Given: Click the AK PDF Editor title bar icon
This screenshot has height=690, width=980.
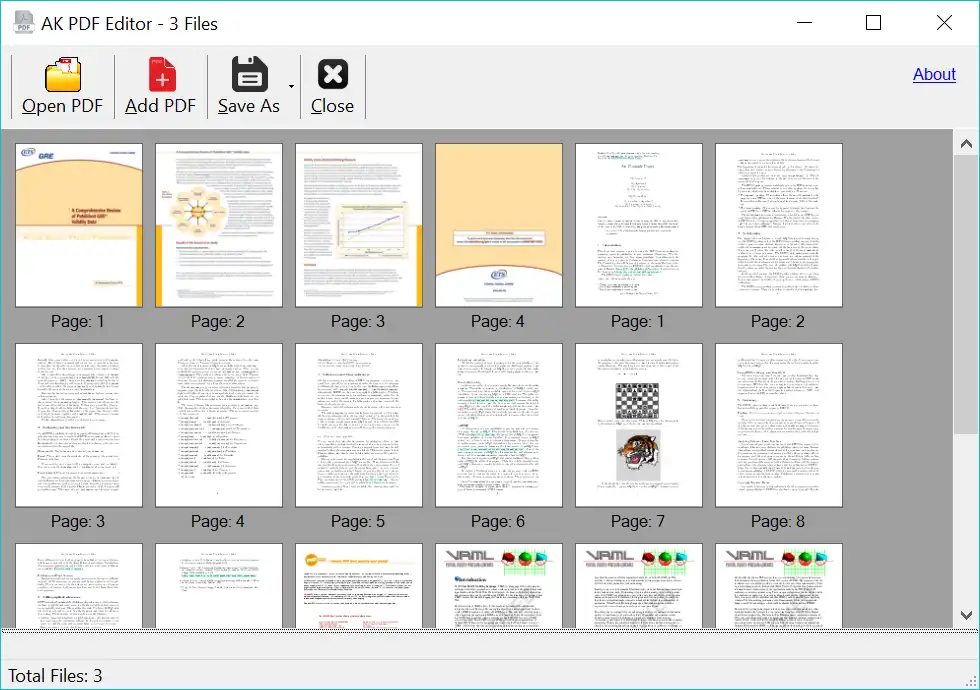Looking at the screenshot, I should (x=26, y=22).
